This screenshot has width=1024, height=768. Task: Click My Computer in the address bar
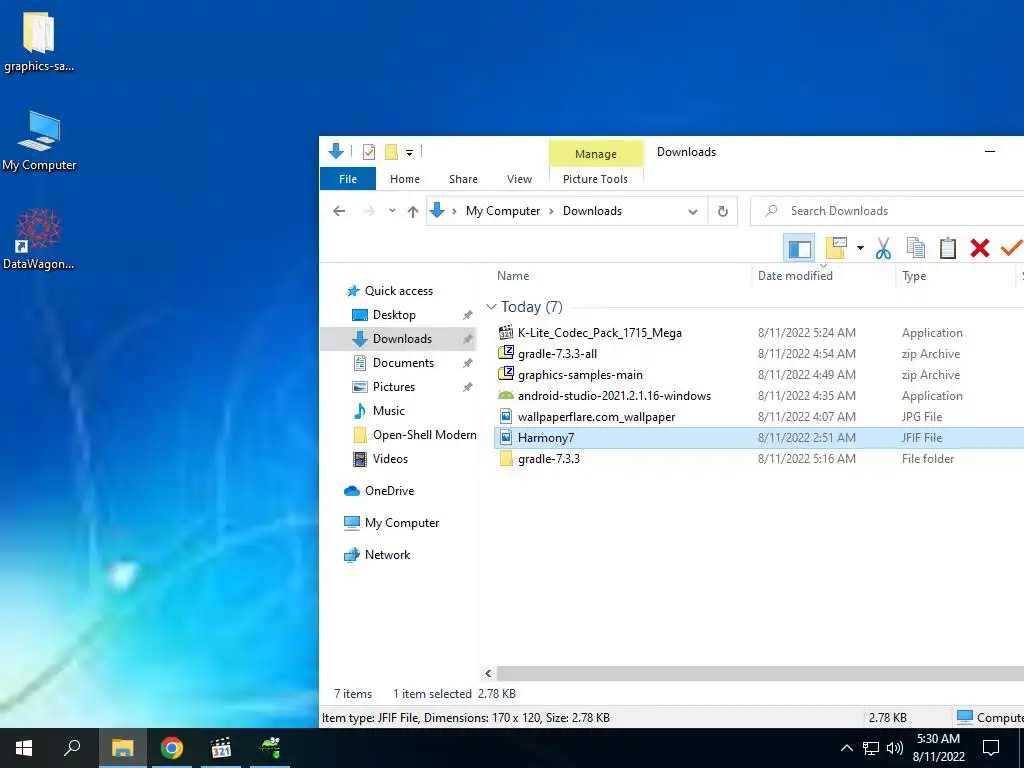click(x=503, y=211)
